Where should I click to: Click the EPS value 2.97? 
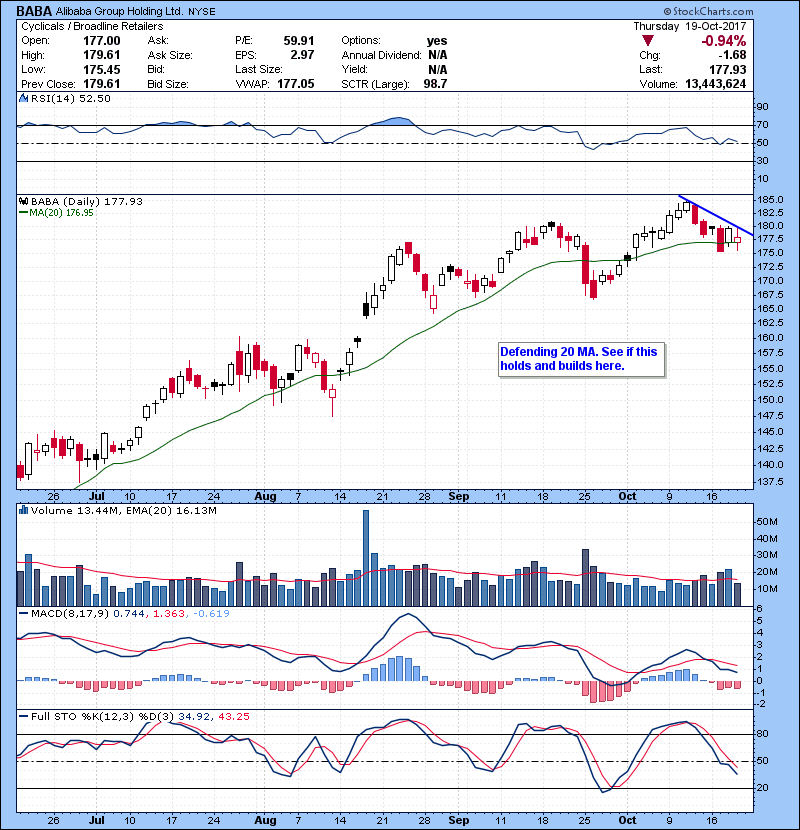(302, 55)
